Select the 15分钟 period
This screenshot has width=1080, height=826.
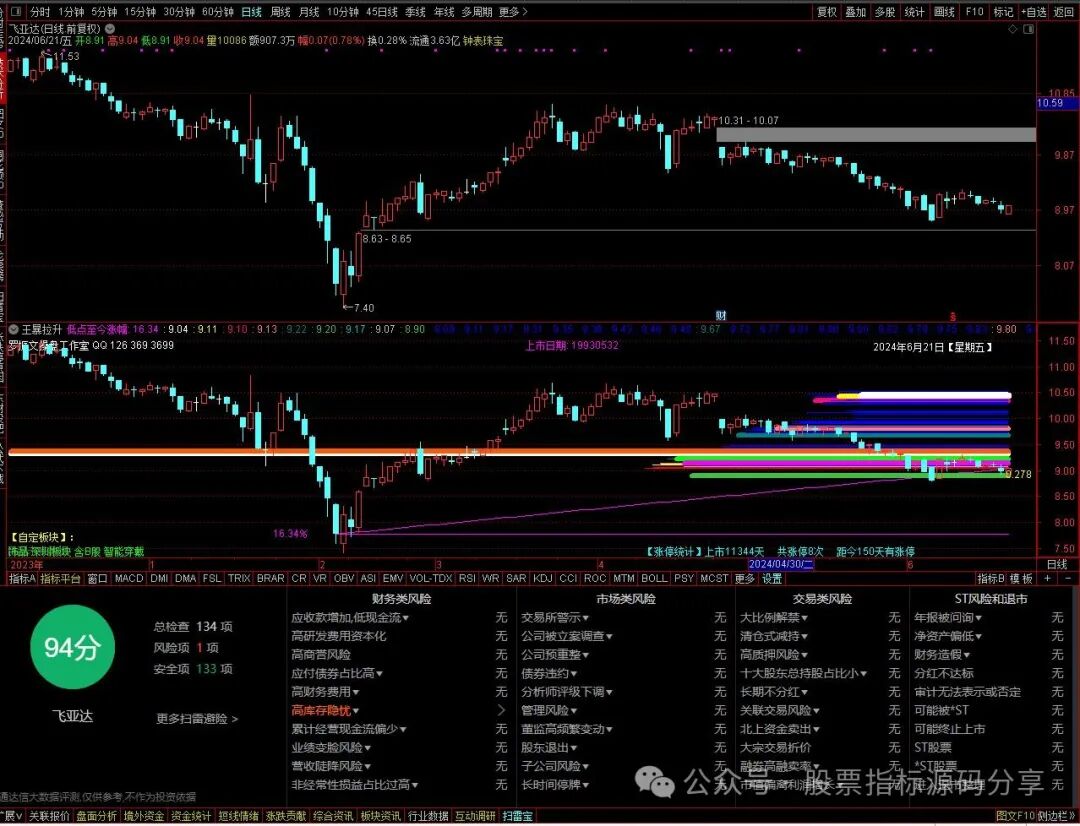click(x=140, y=12)
